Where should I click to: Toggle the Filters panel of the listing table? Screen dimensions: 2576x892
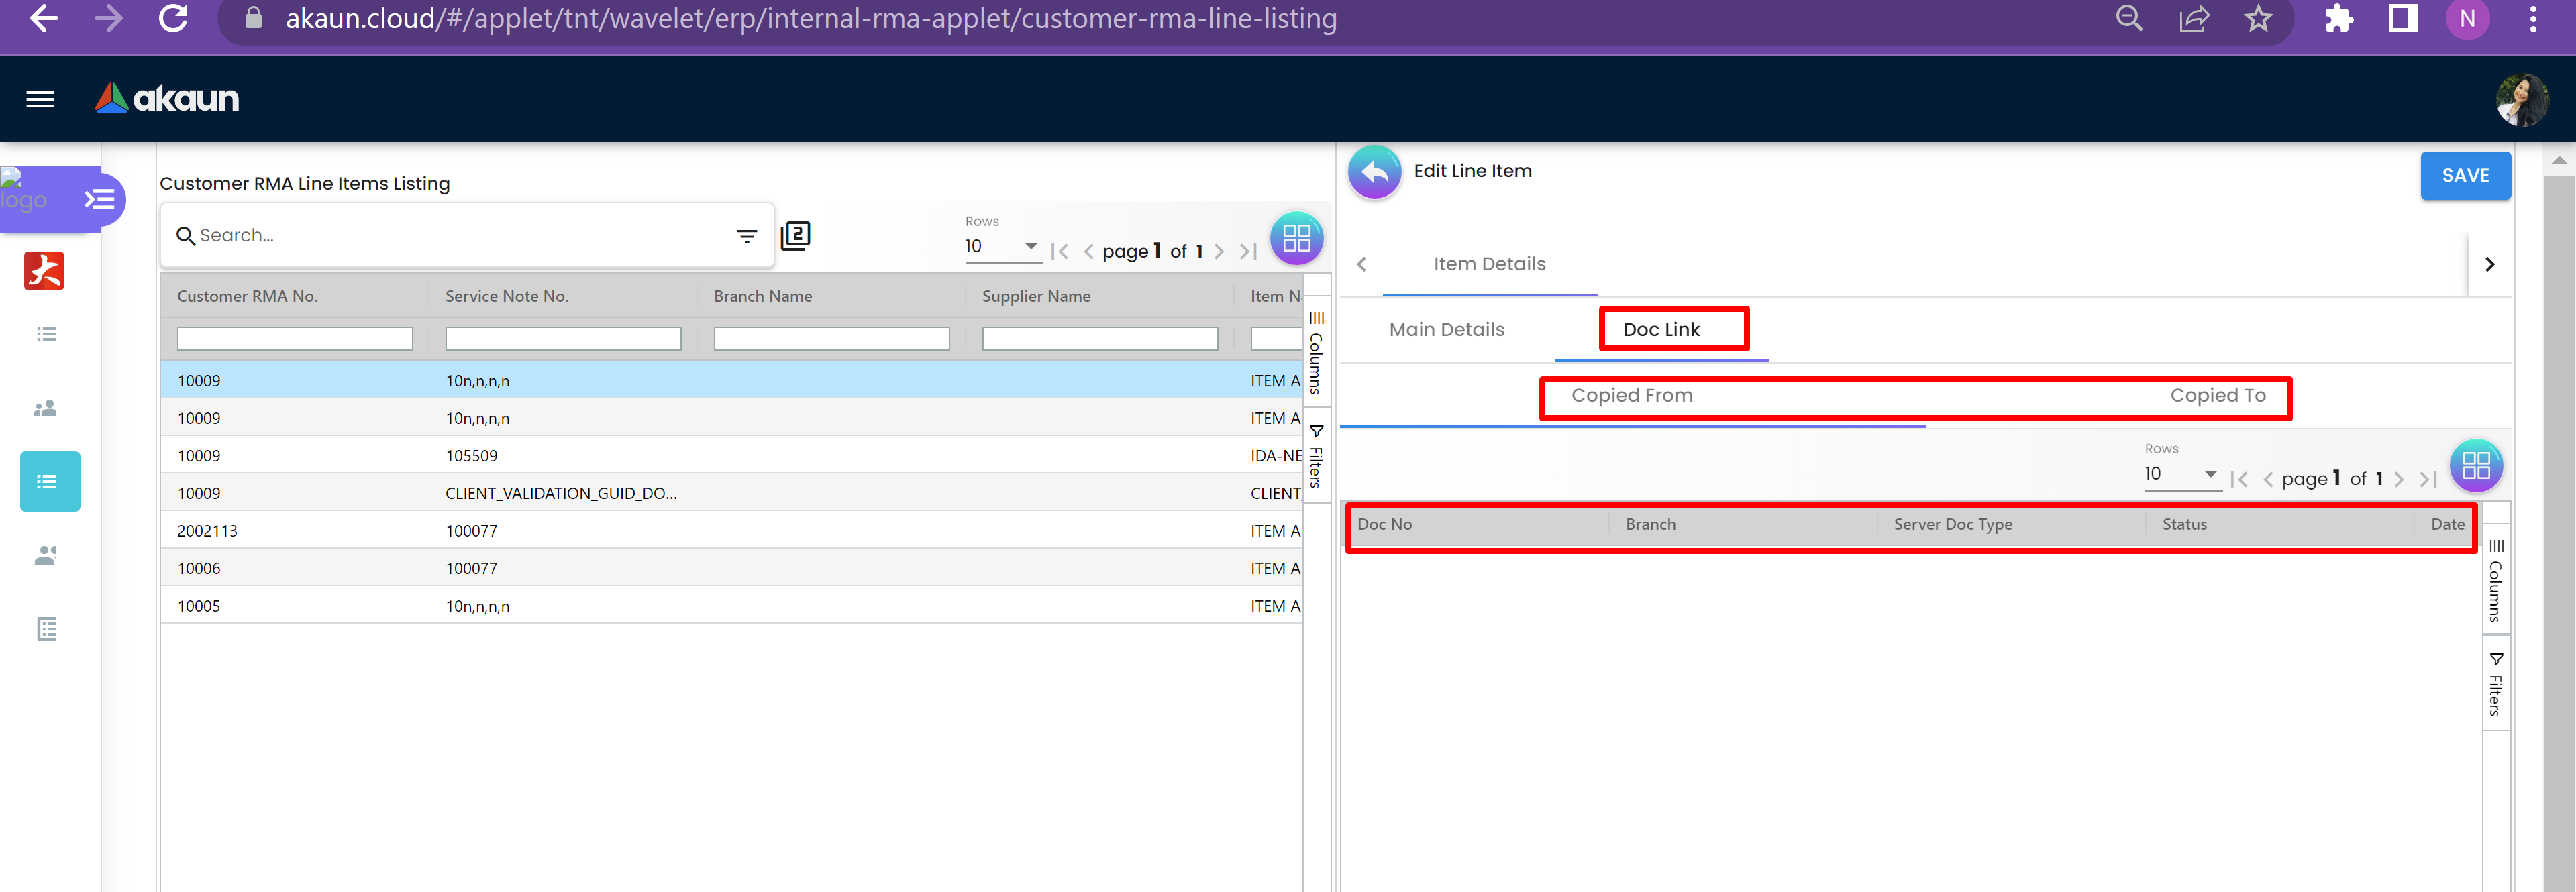[x=1316, y=456]
